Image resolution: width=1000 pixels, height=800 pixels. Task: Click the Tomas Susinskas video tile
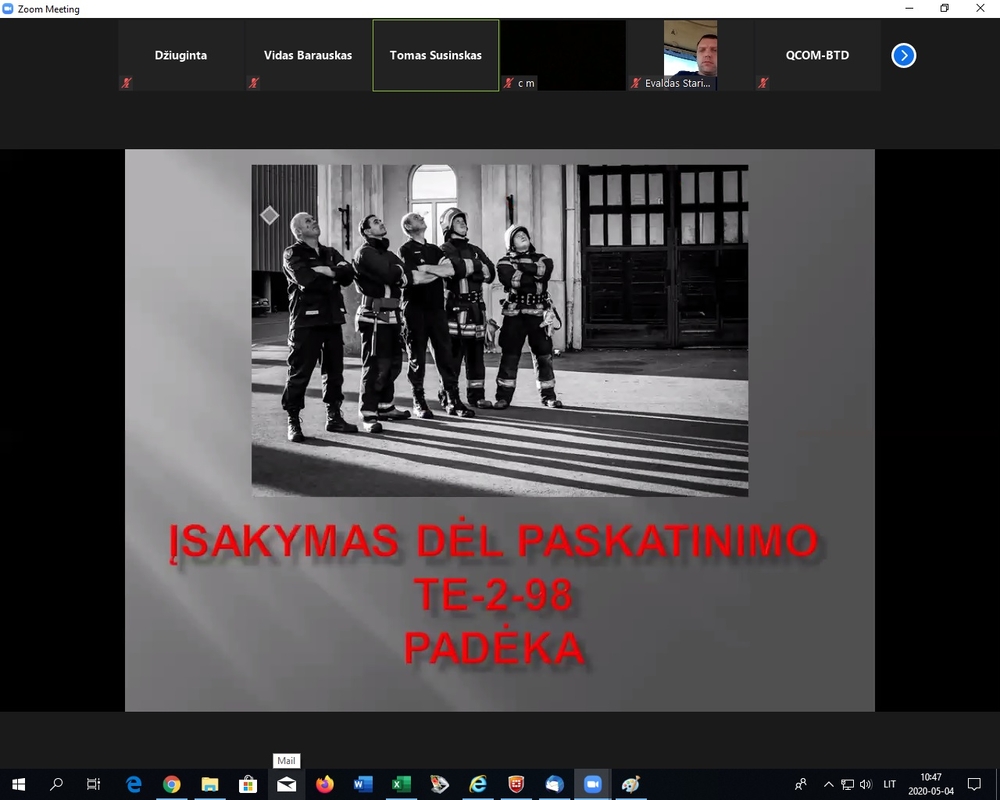pyautogui.click(x=435, y=55)
